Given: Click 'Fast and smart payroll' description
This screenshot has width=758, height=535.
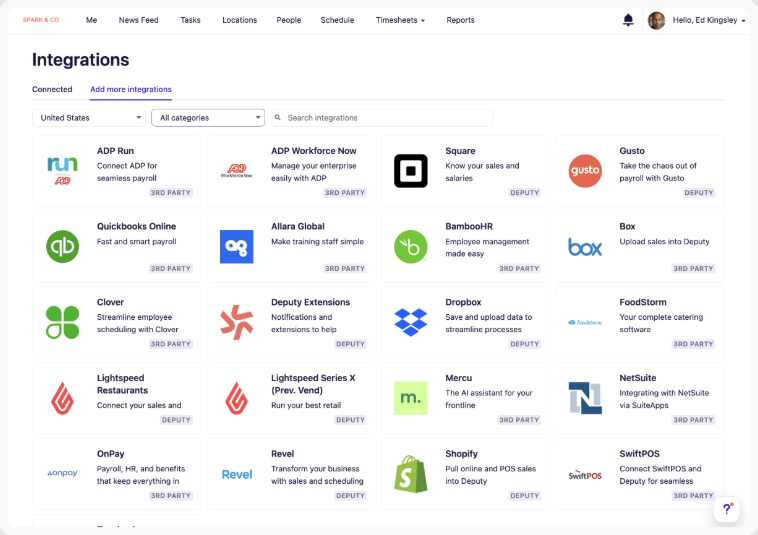Looking at the screenshot, I should click(x=136, y=242).
